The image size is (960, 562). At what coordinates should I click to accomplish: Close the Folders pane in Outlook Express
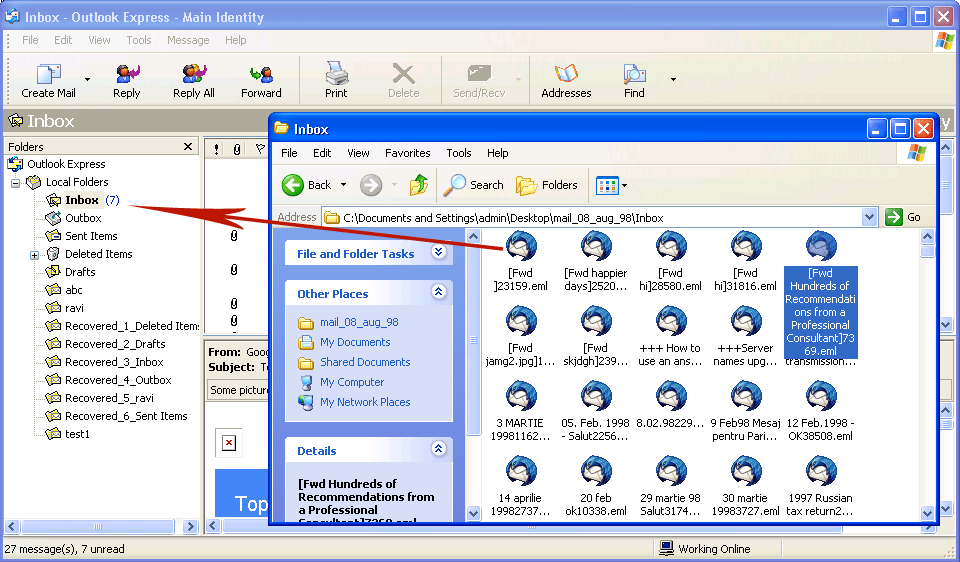(188, 146)
